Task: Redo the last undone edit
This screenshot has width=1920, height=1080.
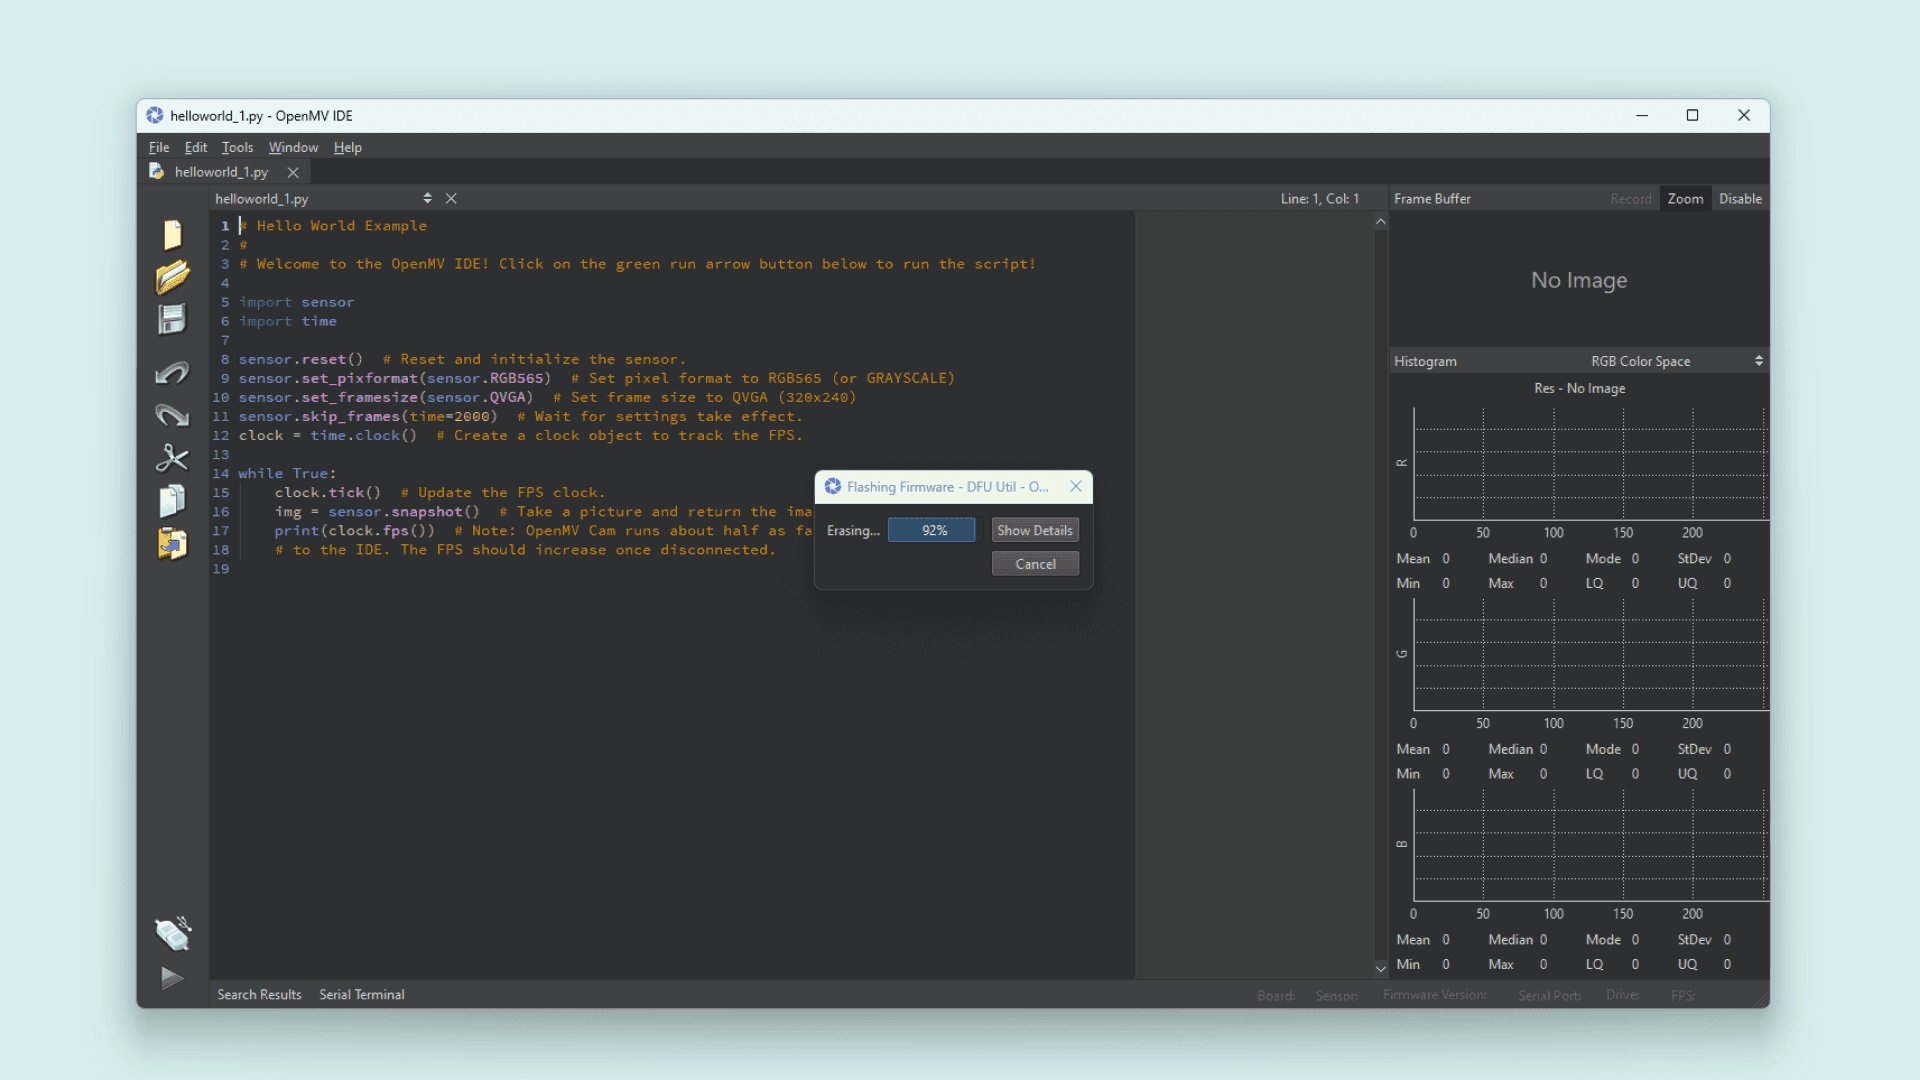Action: tap(172, 415)
